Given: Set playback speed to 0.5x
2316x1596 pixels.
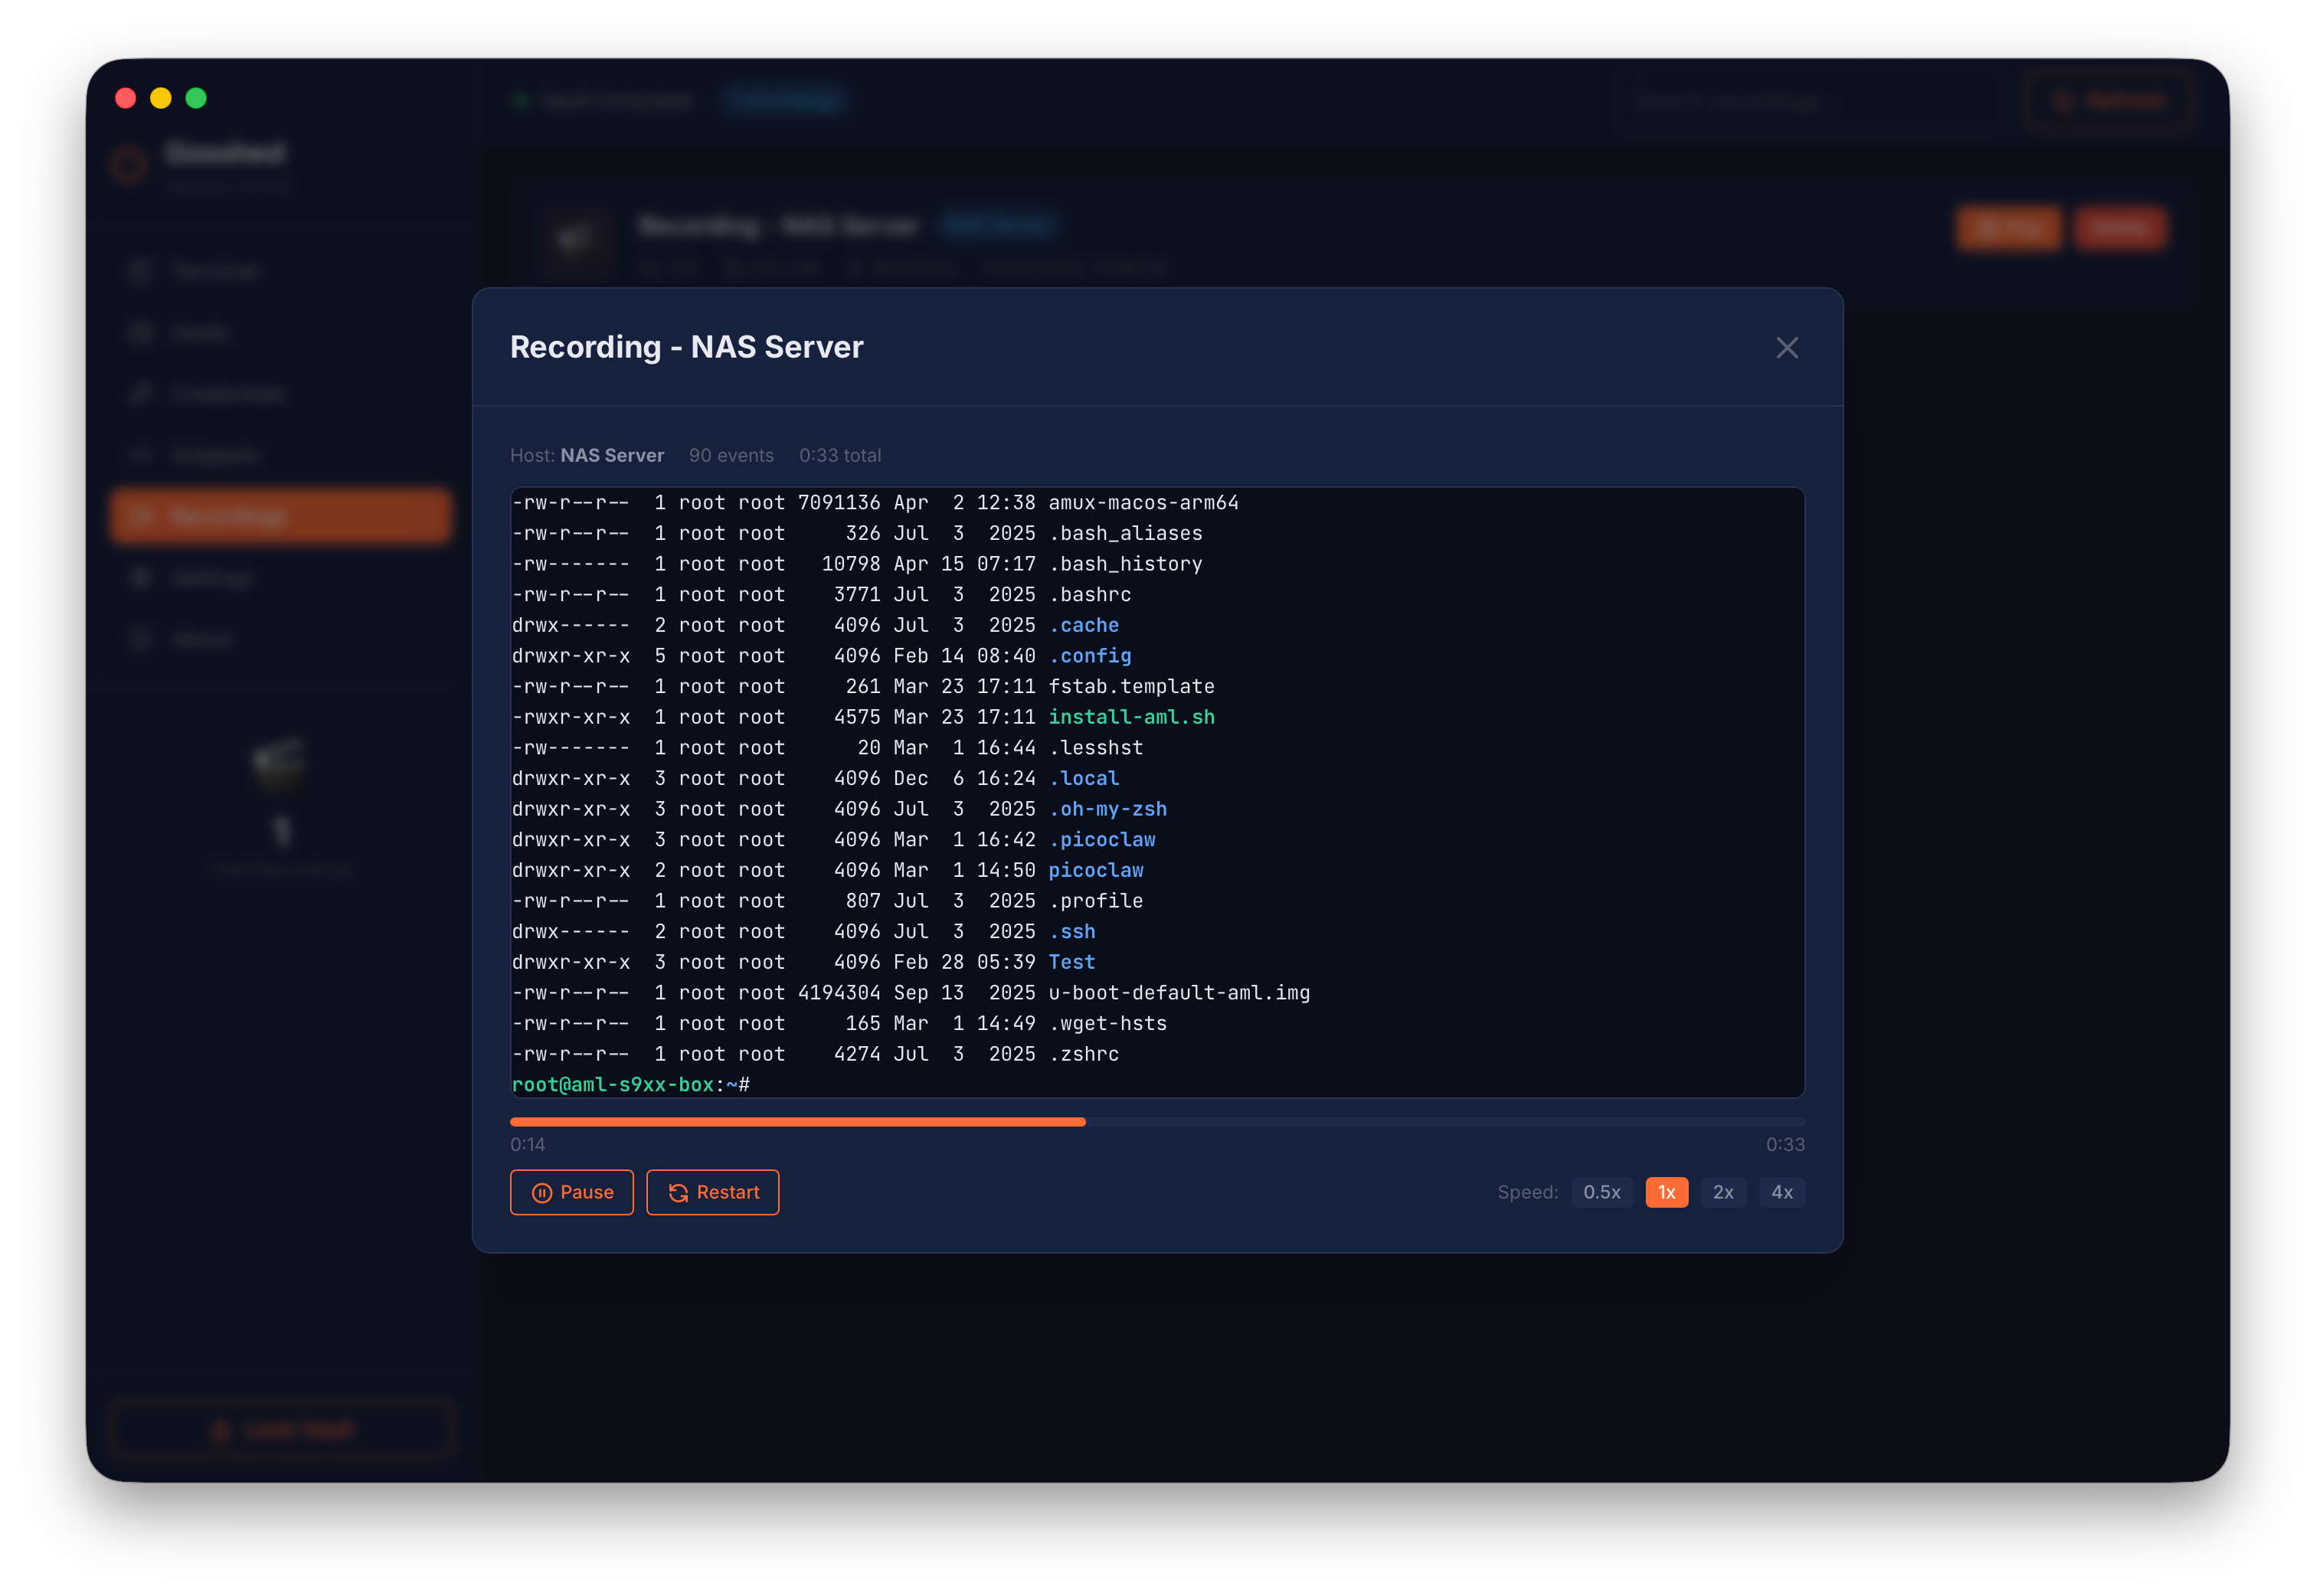Looking at the screenshot, I should (1601, 1192).
